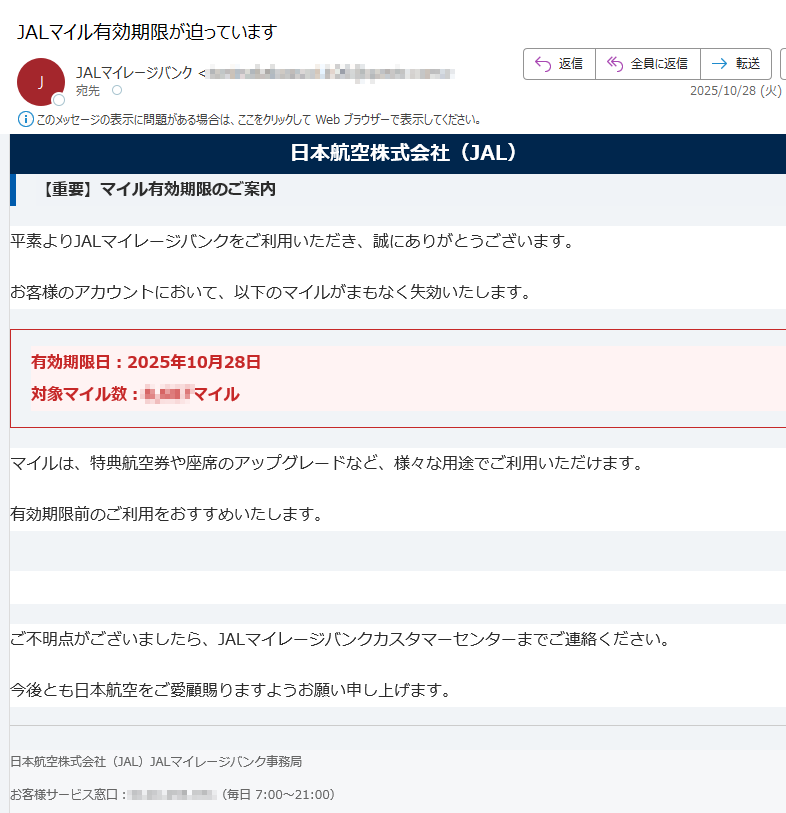Click the recipient presence circle next to 宛先

[117, 90]
